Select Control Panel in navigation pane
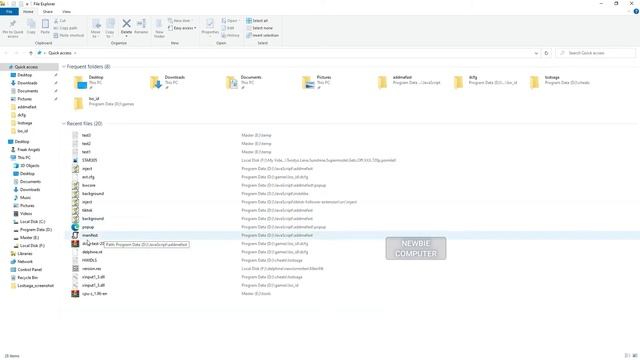The height and width of the screenshot is (360, 640). point(29,270)
